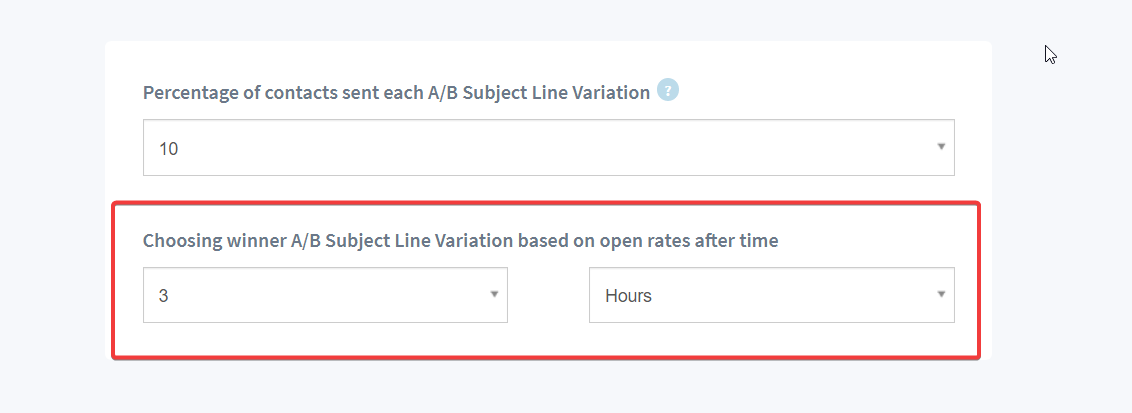Open the percentage of contacts dropdown
The image size is (1132, 413).
[549, 147]
